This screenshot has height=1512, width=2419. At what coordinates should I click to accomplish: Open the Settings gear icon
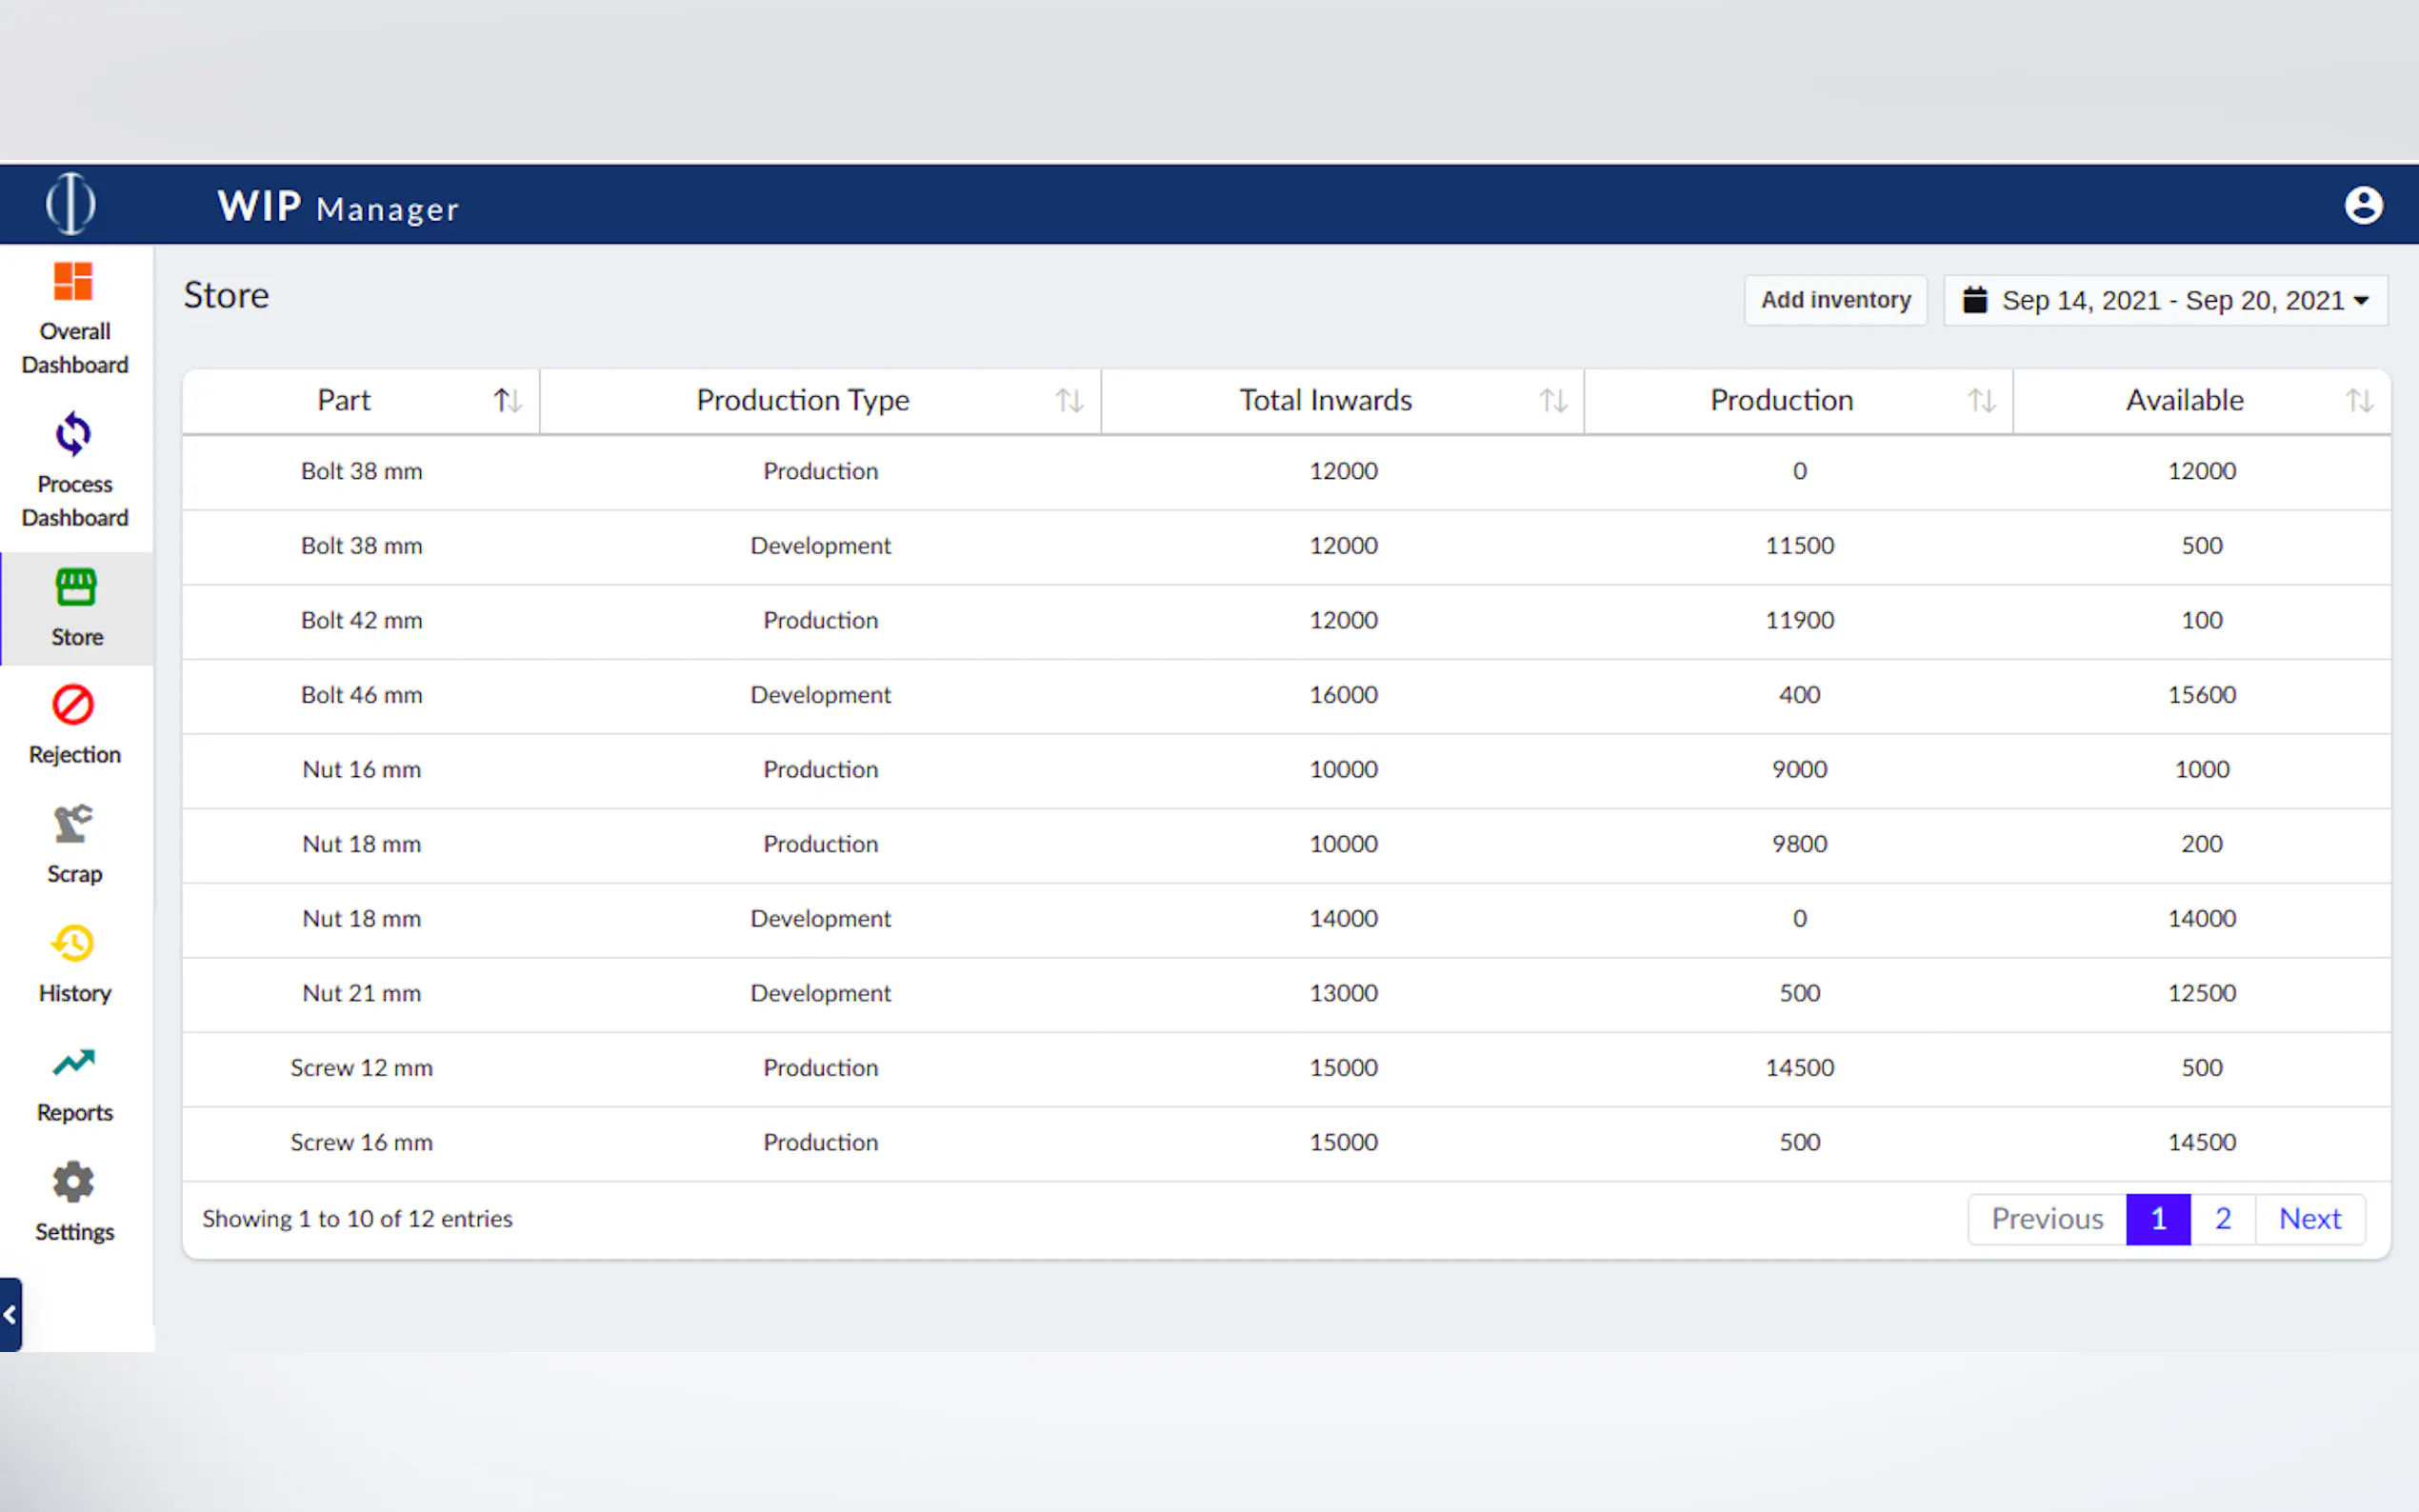click(x=73, y=1182)
